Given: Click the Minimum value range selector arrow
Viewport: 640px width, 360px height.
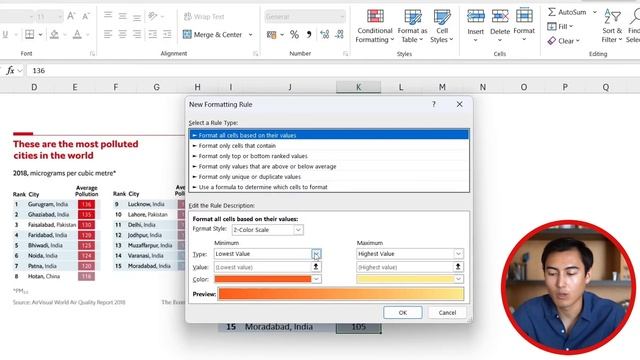Looking at the screenshot, I should point(316,267).
